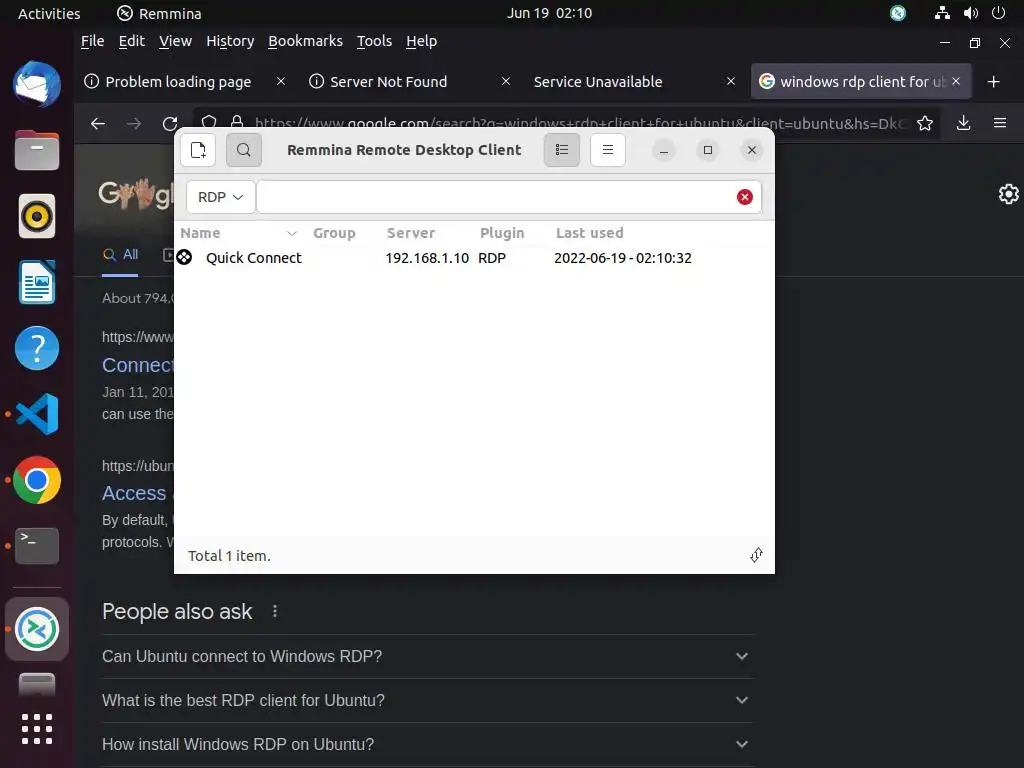Sort by Last used column header
Screen dimensions: 1024x768
click(x=590, y=233)
